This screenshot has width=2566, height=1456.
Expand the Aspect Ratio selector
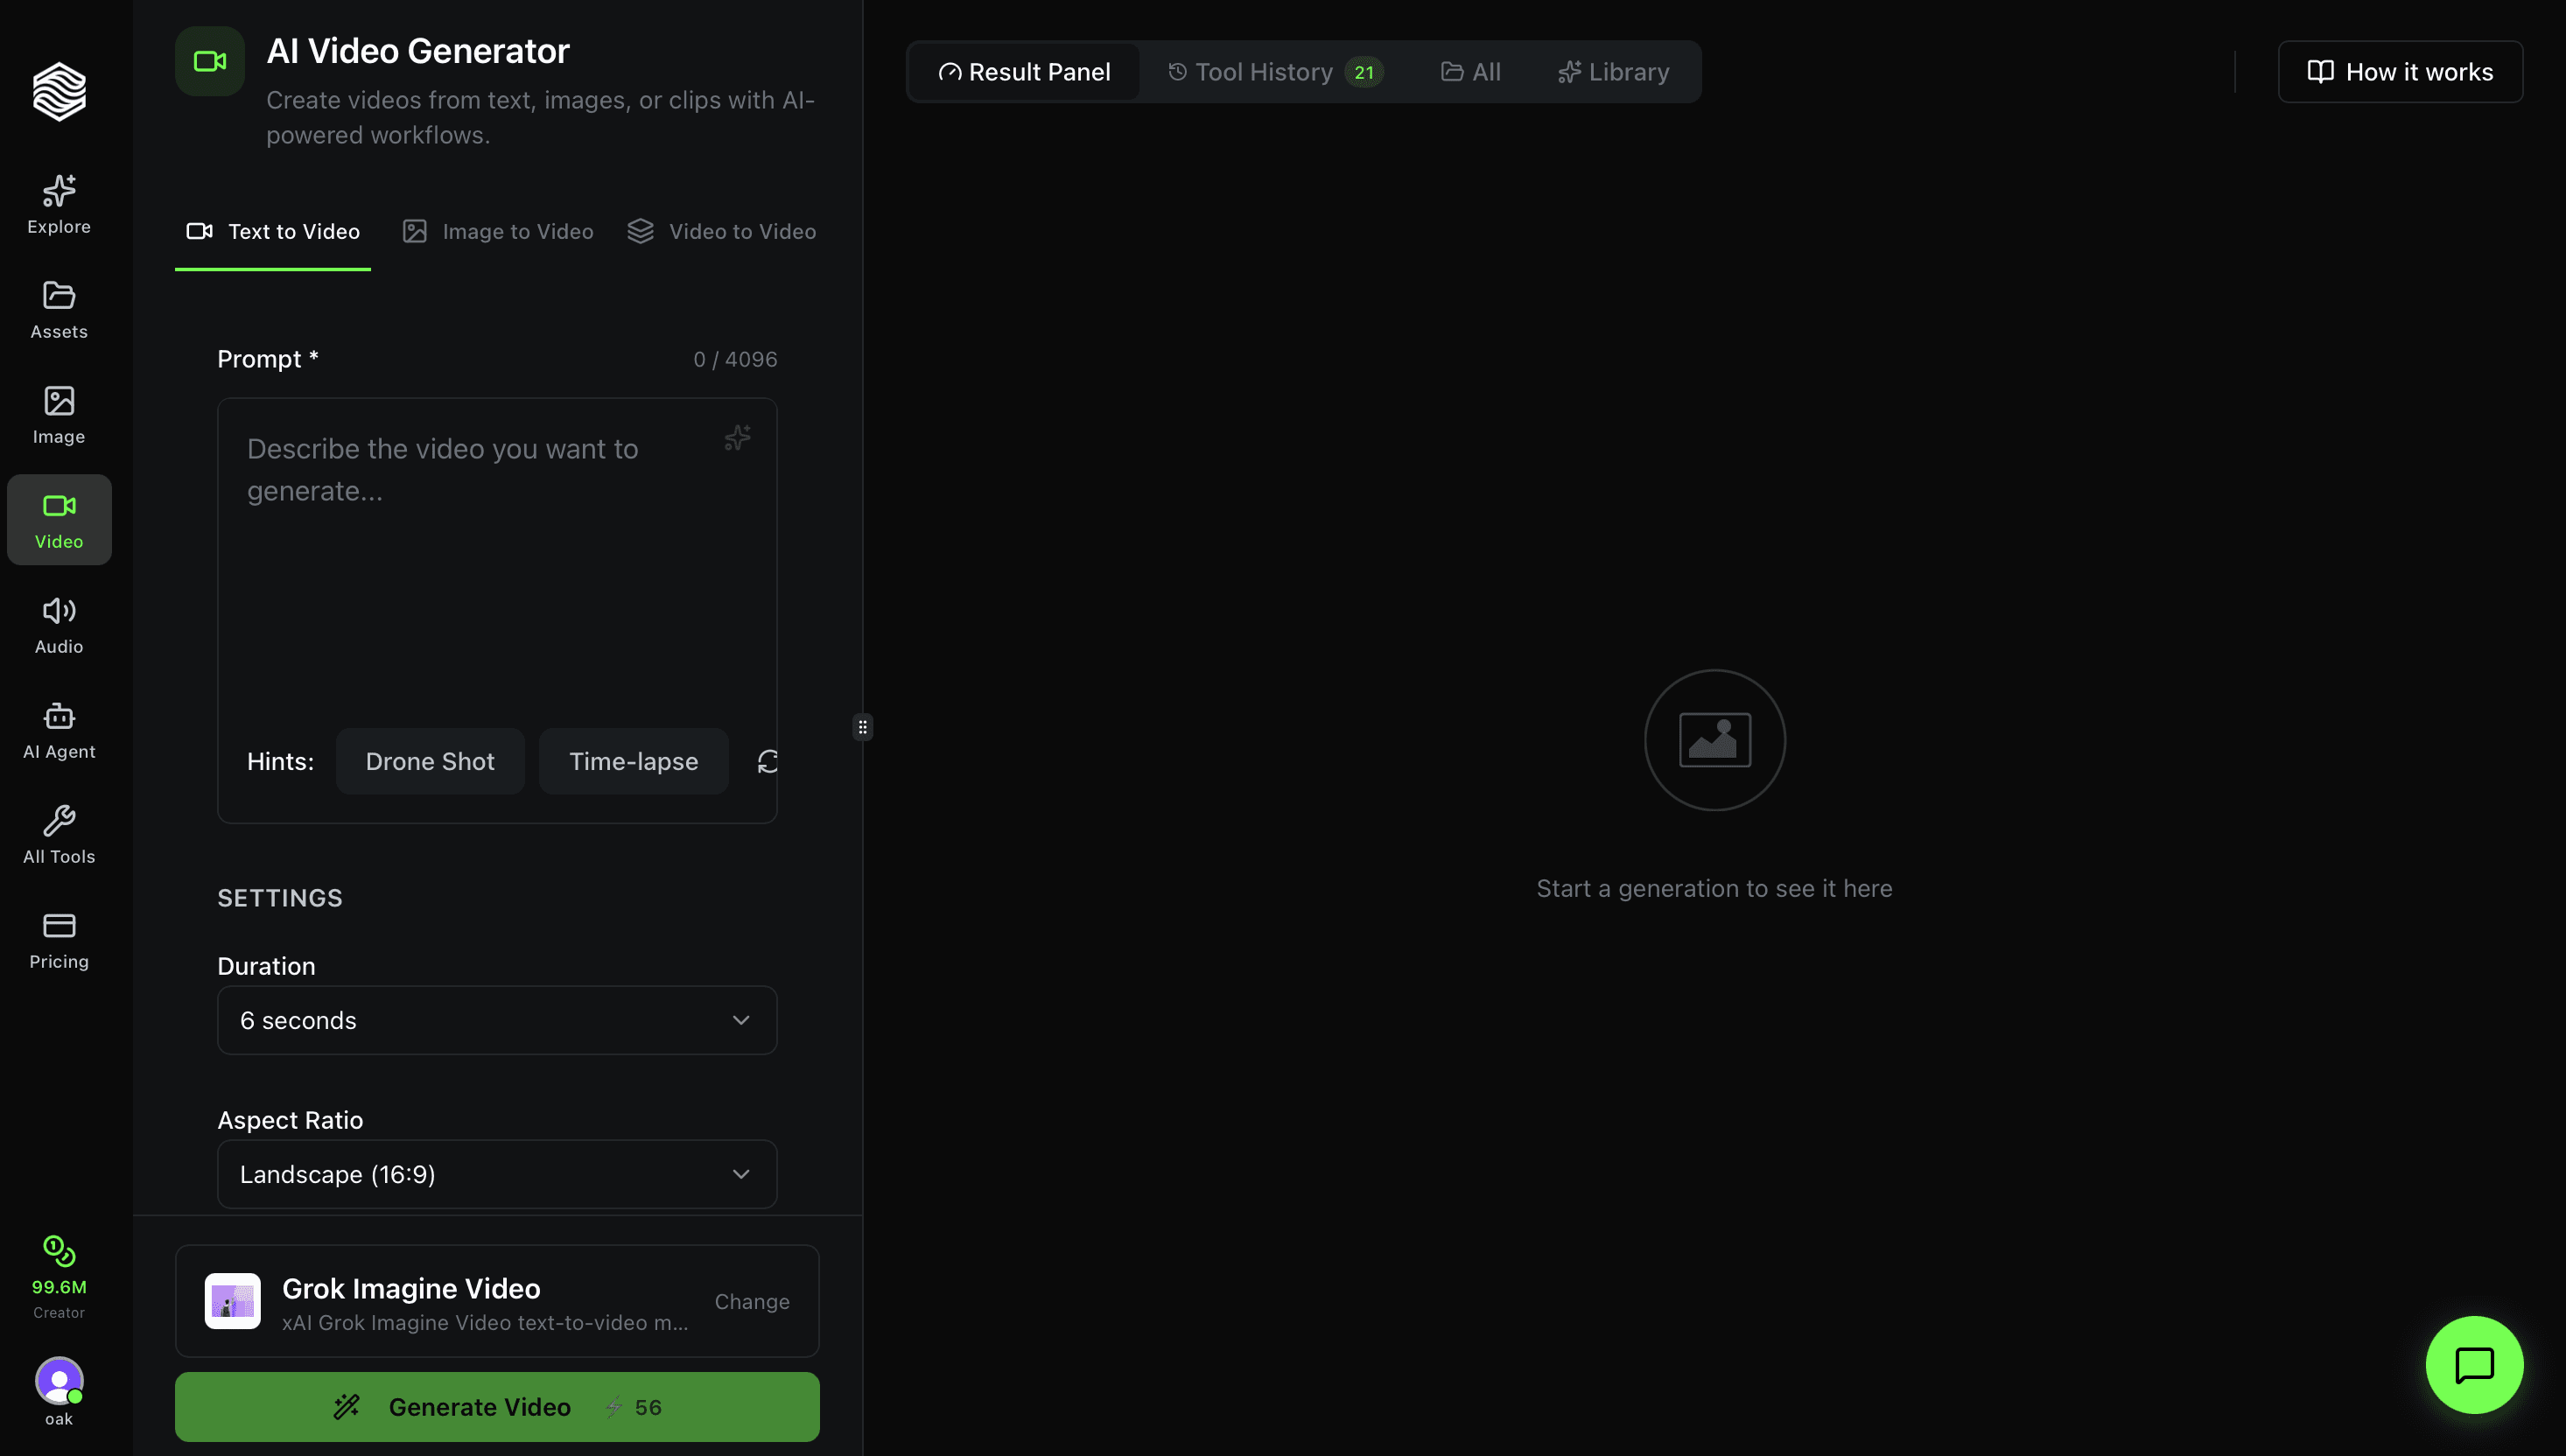pos(497,1174)
